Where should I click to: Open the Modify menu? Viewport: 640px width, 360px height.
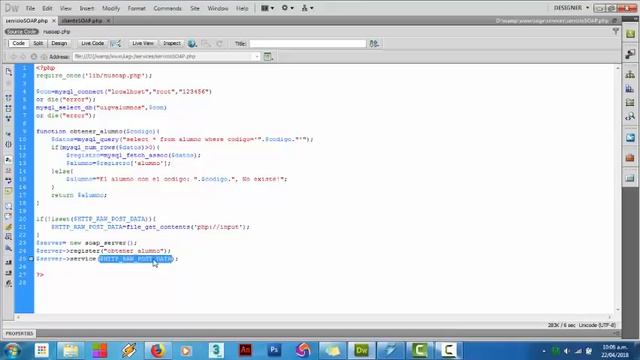(111, 8)
